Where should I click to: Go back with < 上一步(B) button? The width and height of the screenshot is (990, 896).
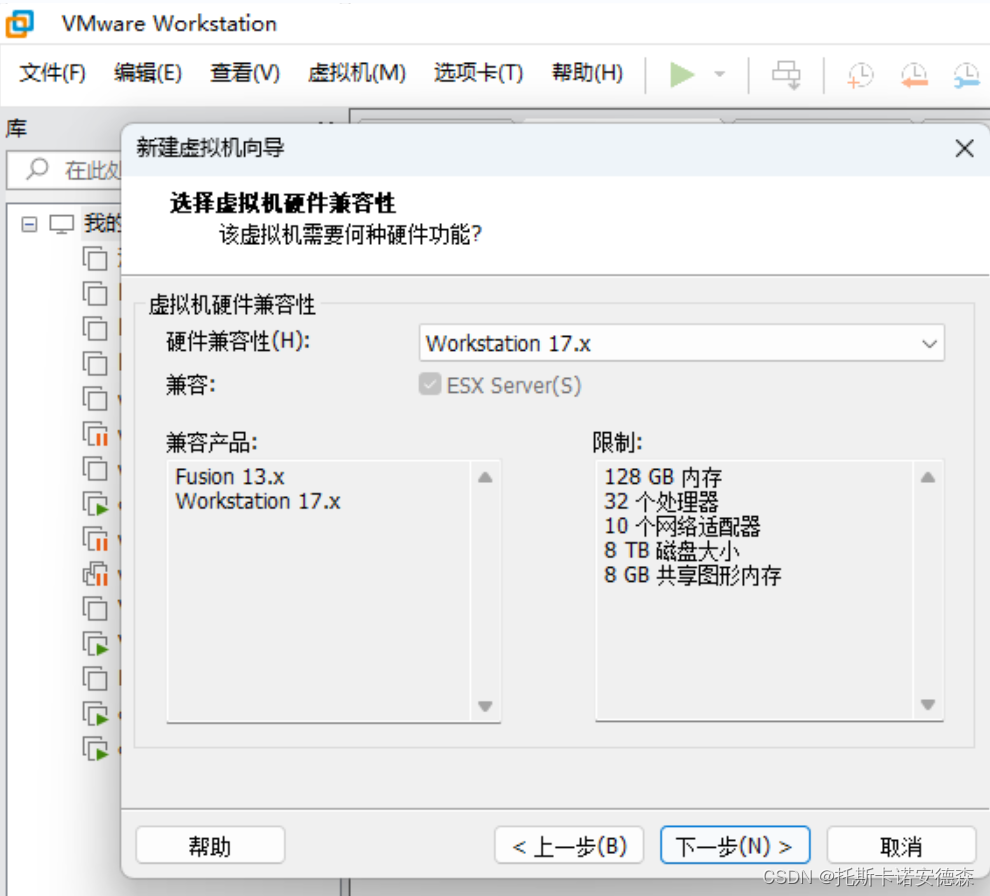(x=569, y=845)
